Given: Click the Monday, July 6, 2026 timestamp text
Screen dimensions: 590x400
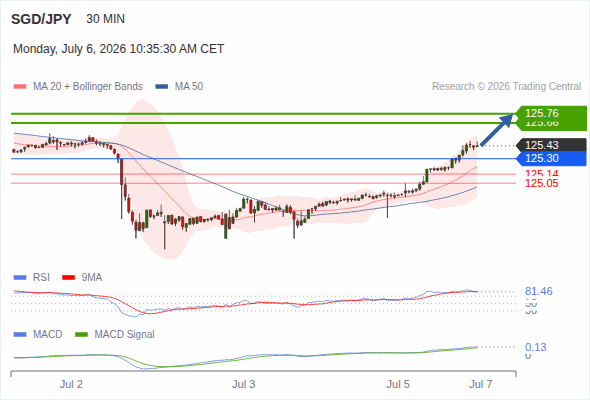Looking at the screenshot, I should coord(119,49).
